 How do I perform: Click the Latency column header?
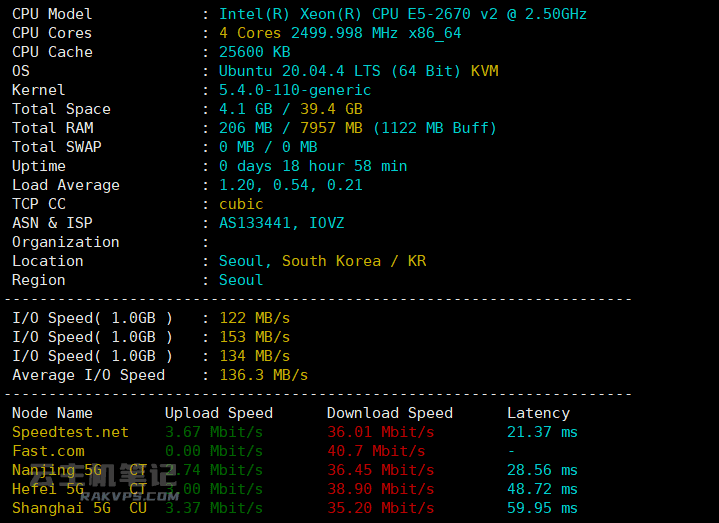coord(538,413)
